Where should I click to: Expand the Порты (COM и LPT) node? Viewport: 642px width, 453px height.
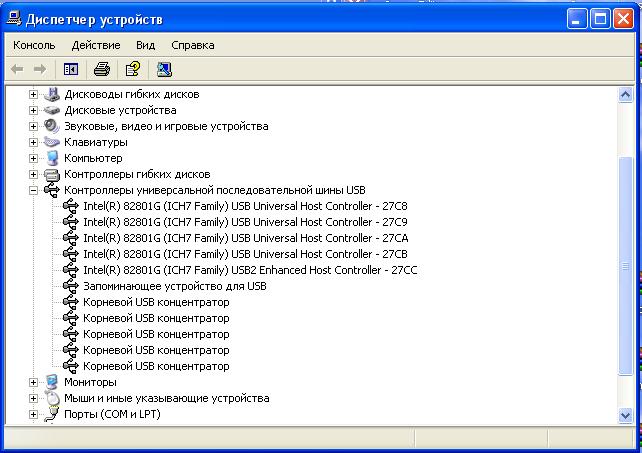point(33,414)
